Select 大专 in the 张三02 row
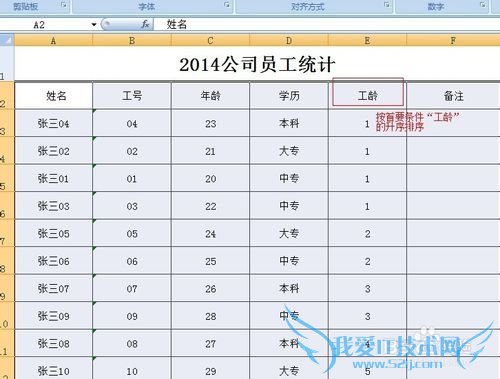 tap(289, 151)
